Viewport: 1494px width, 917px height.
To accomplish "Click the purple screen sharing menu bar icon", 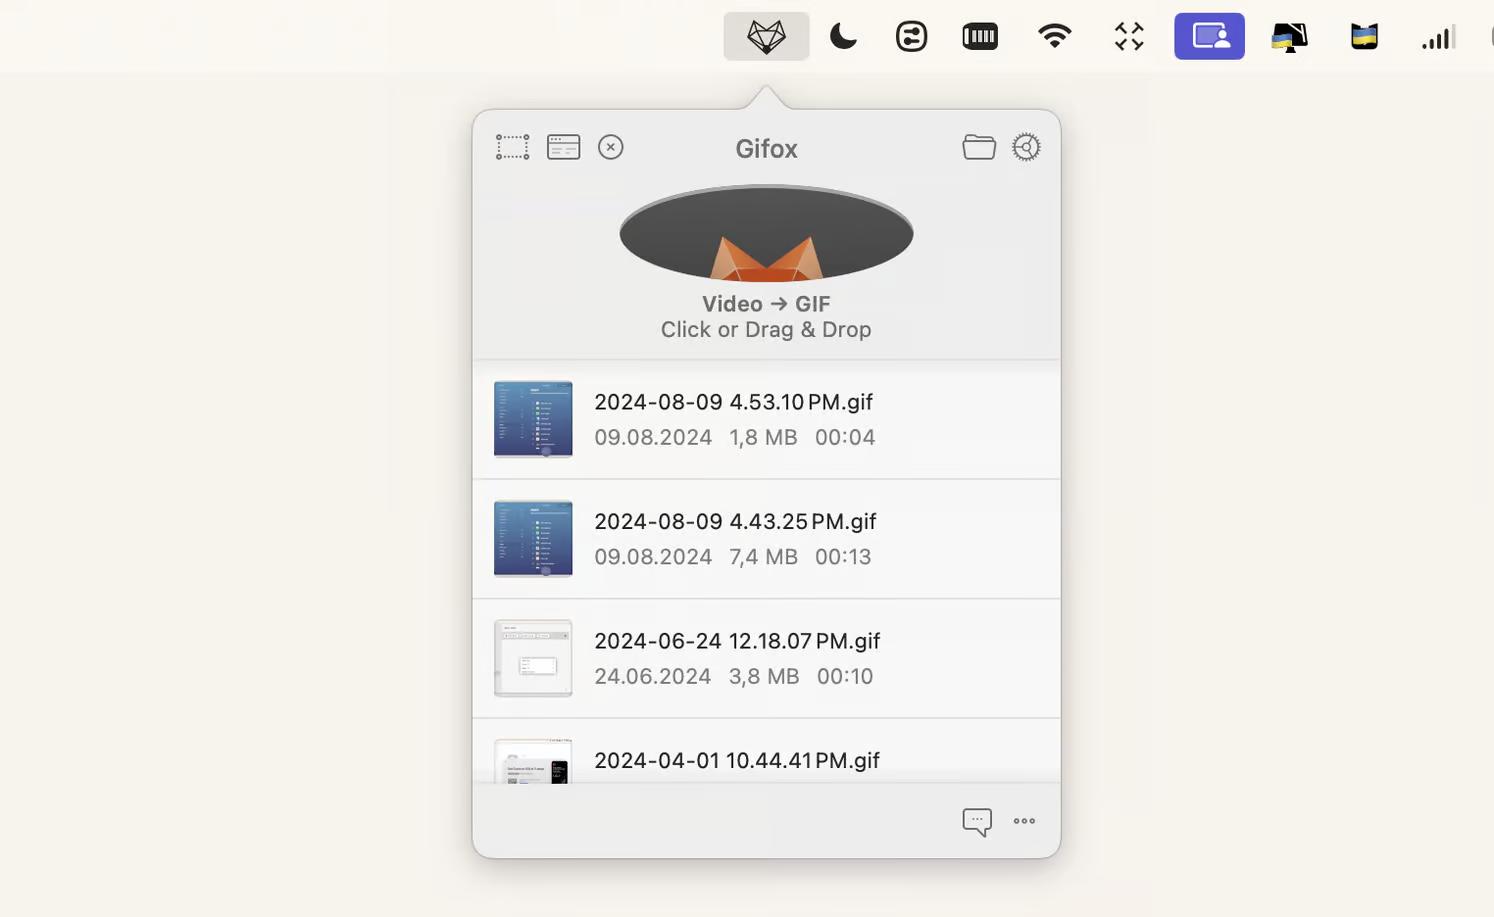I will pyautogui.click(x=1209, y=37).
